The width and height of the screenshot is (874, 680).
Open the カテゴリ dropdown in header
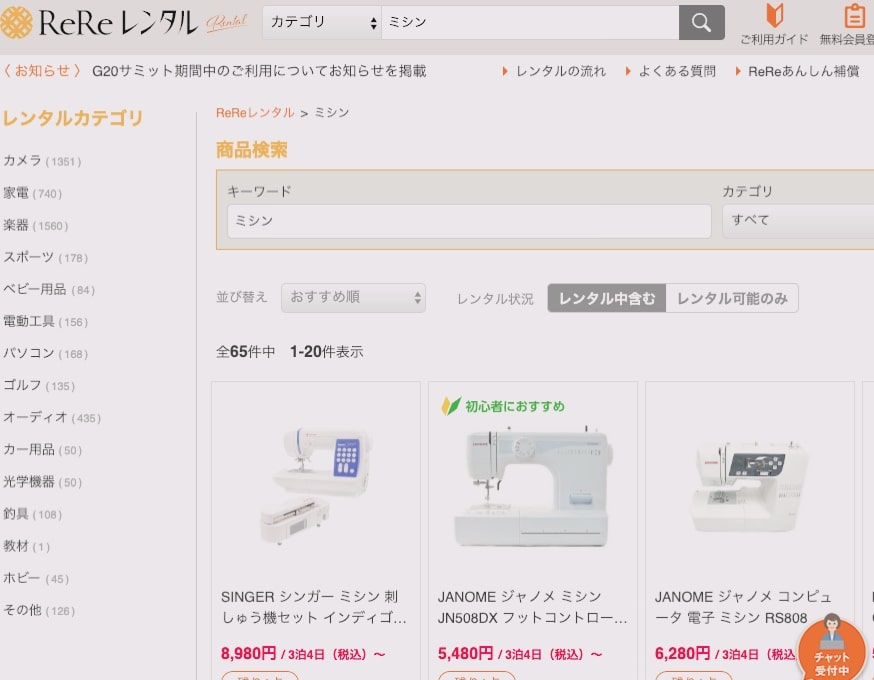pyautogui.click(x=322, y=22)
